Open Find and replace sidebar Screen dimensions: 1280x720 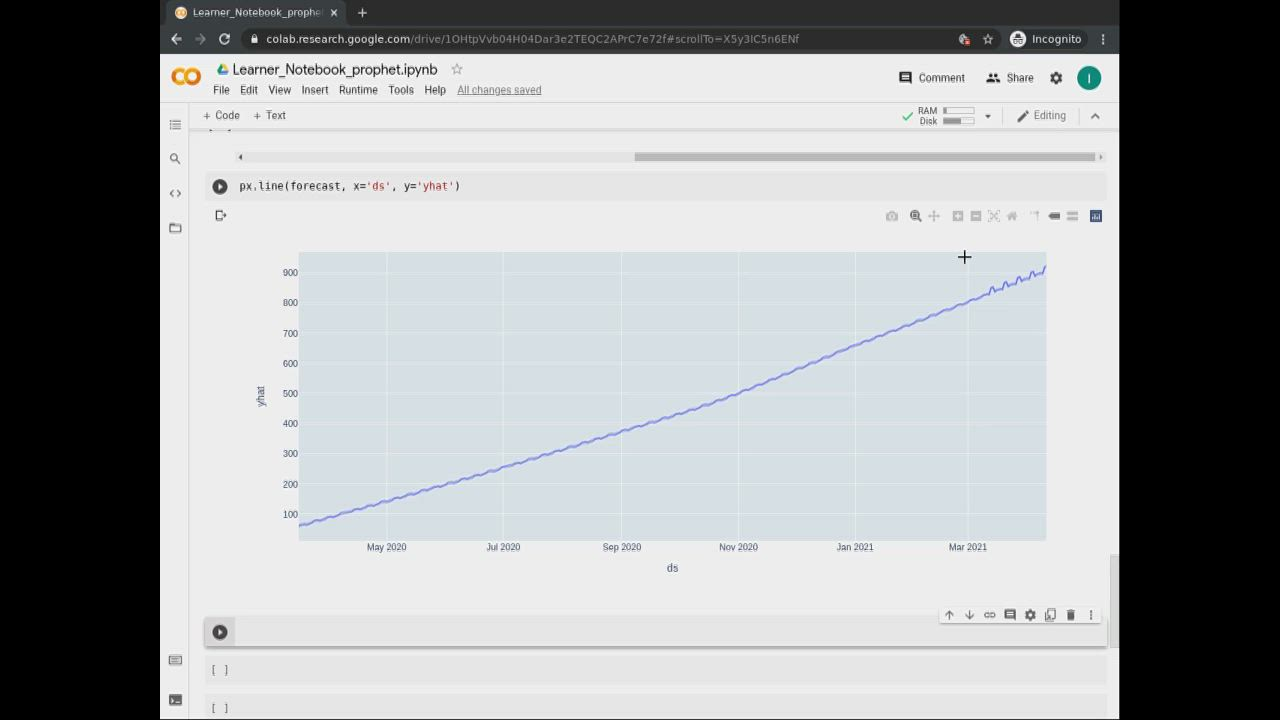click(x=175, y=159)
